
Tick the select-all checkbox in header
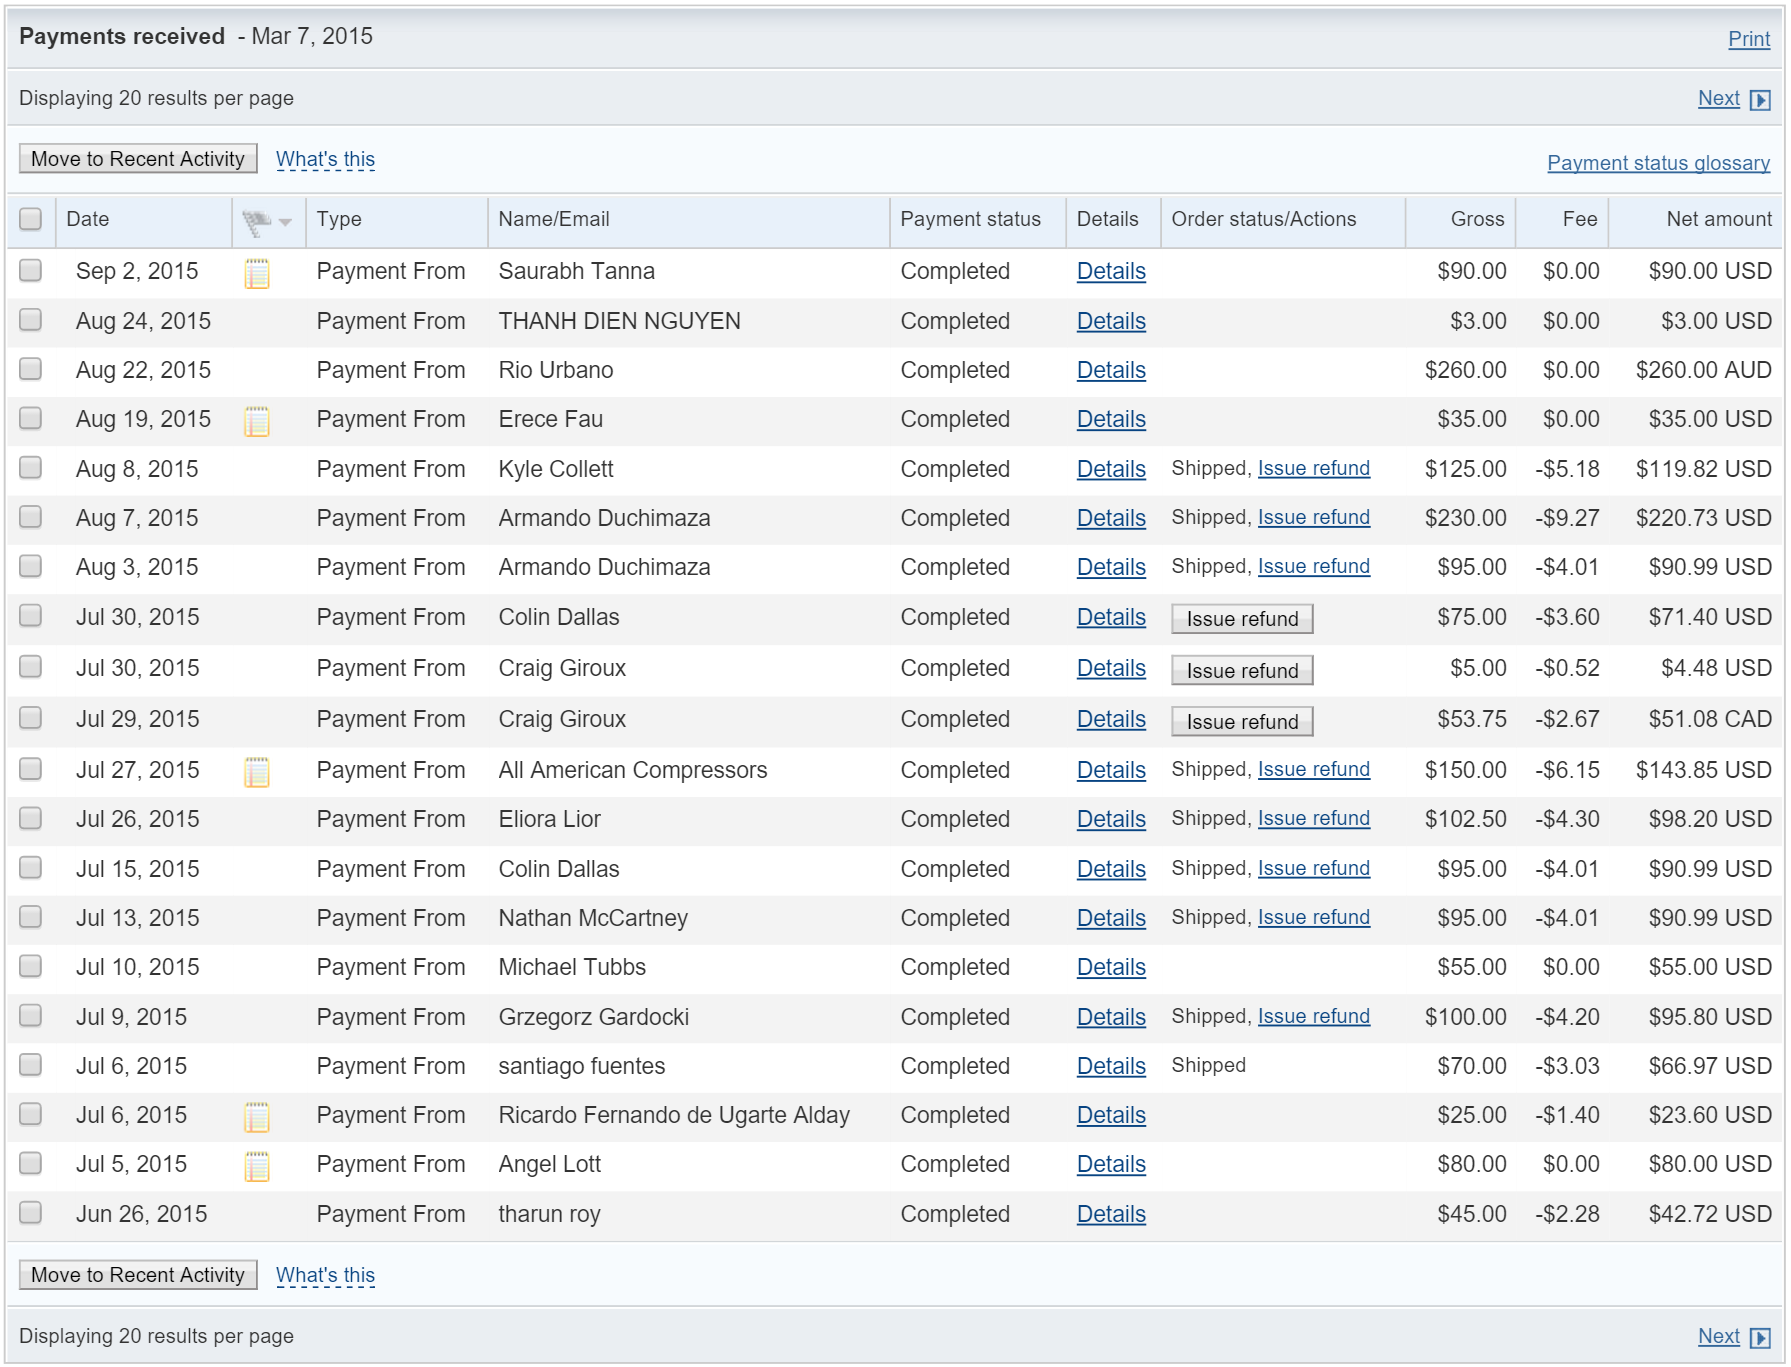31,219
